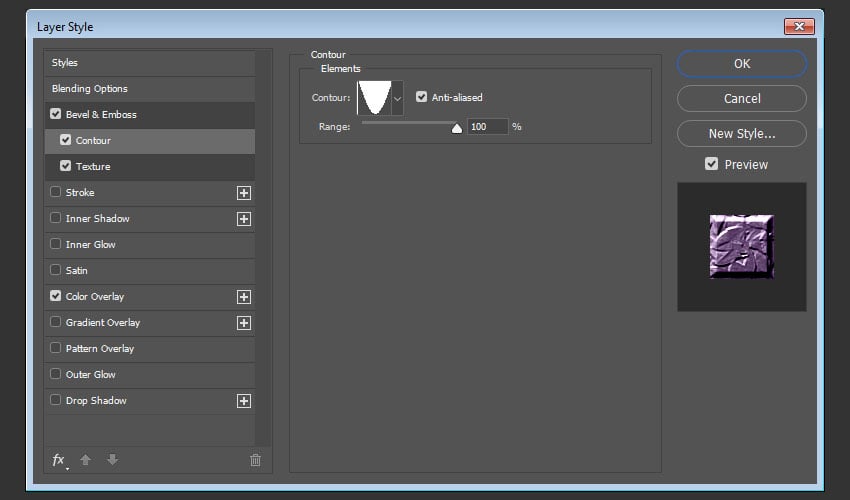This screenshot has height=500, width=850.
Task: Enable the Pattern Overlay checkbox
Action: (55, 348)
